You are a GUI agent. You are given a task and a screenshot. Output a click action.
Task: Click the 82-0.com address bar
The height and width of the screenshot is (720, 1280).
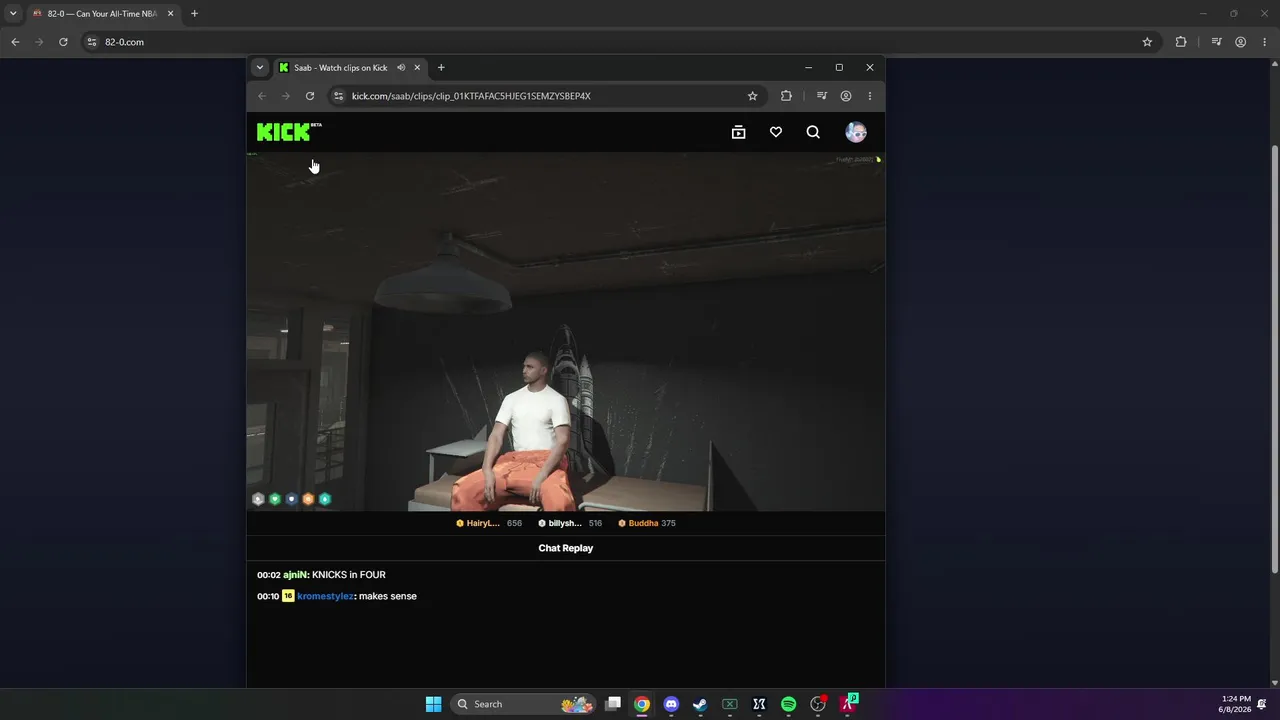620,42
